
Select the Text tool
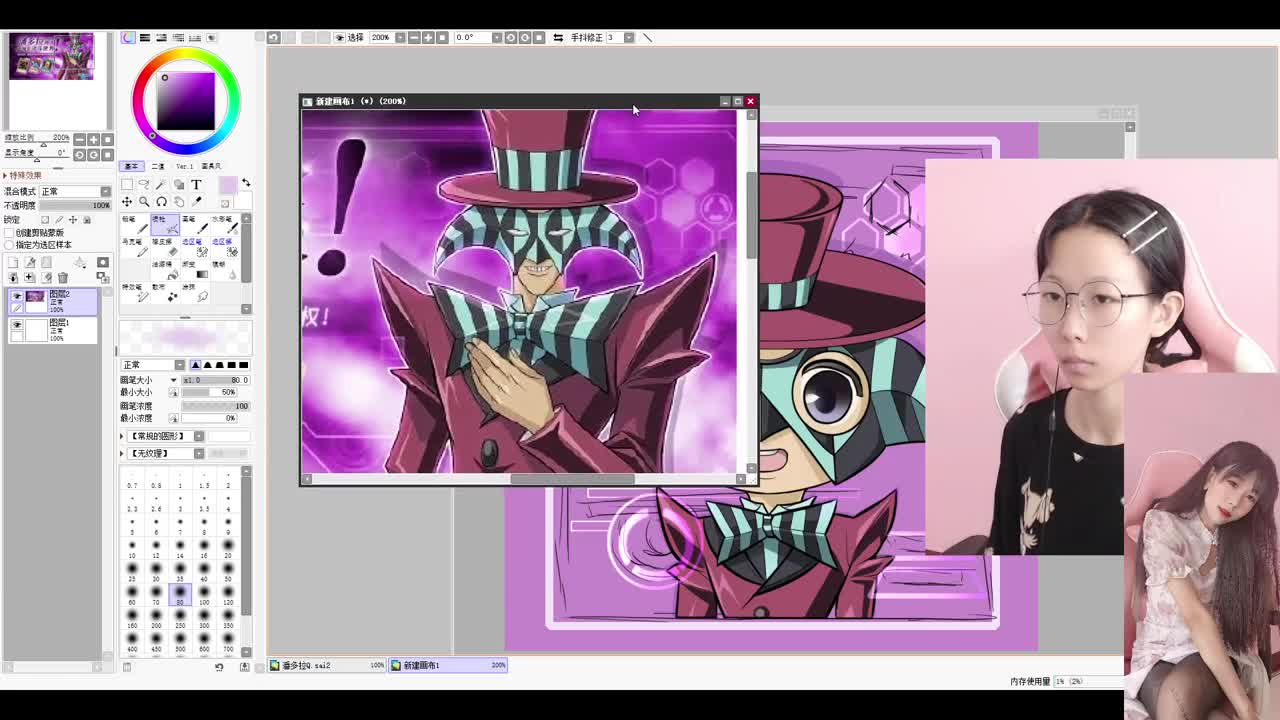[x=196, y=184]
